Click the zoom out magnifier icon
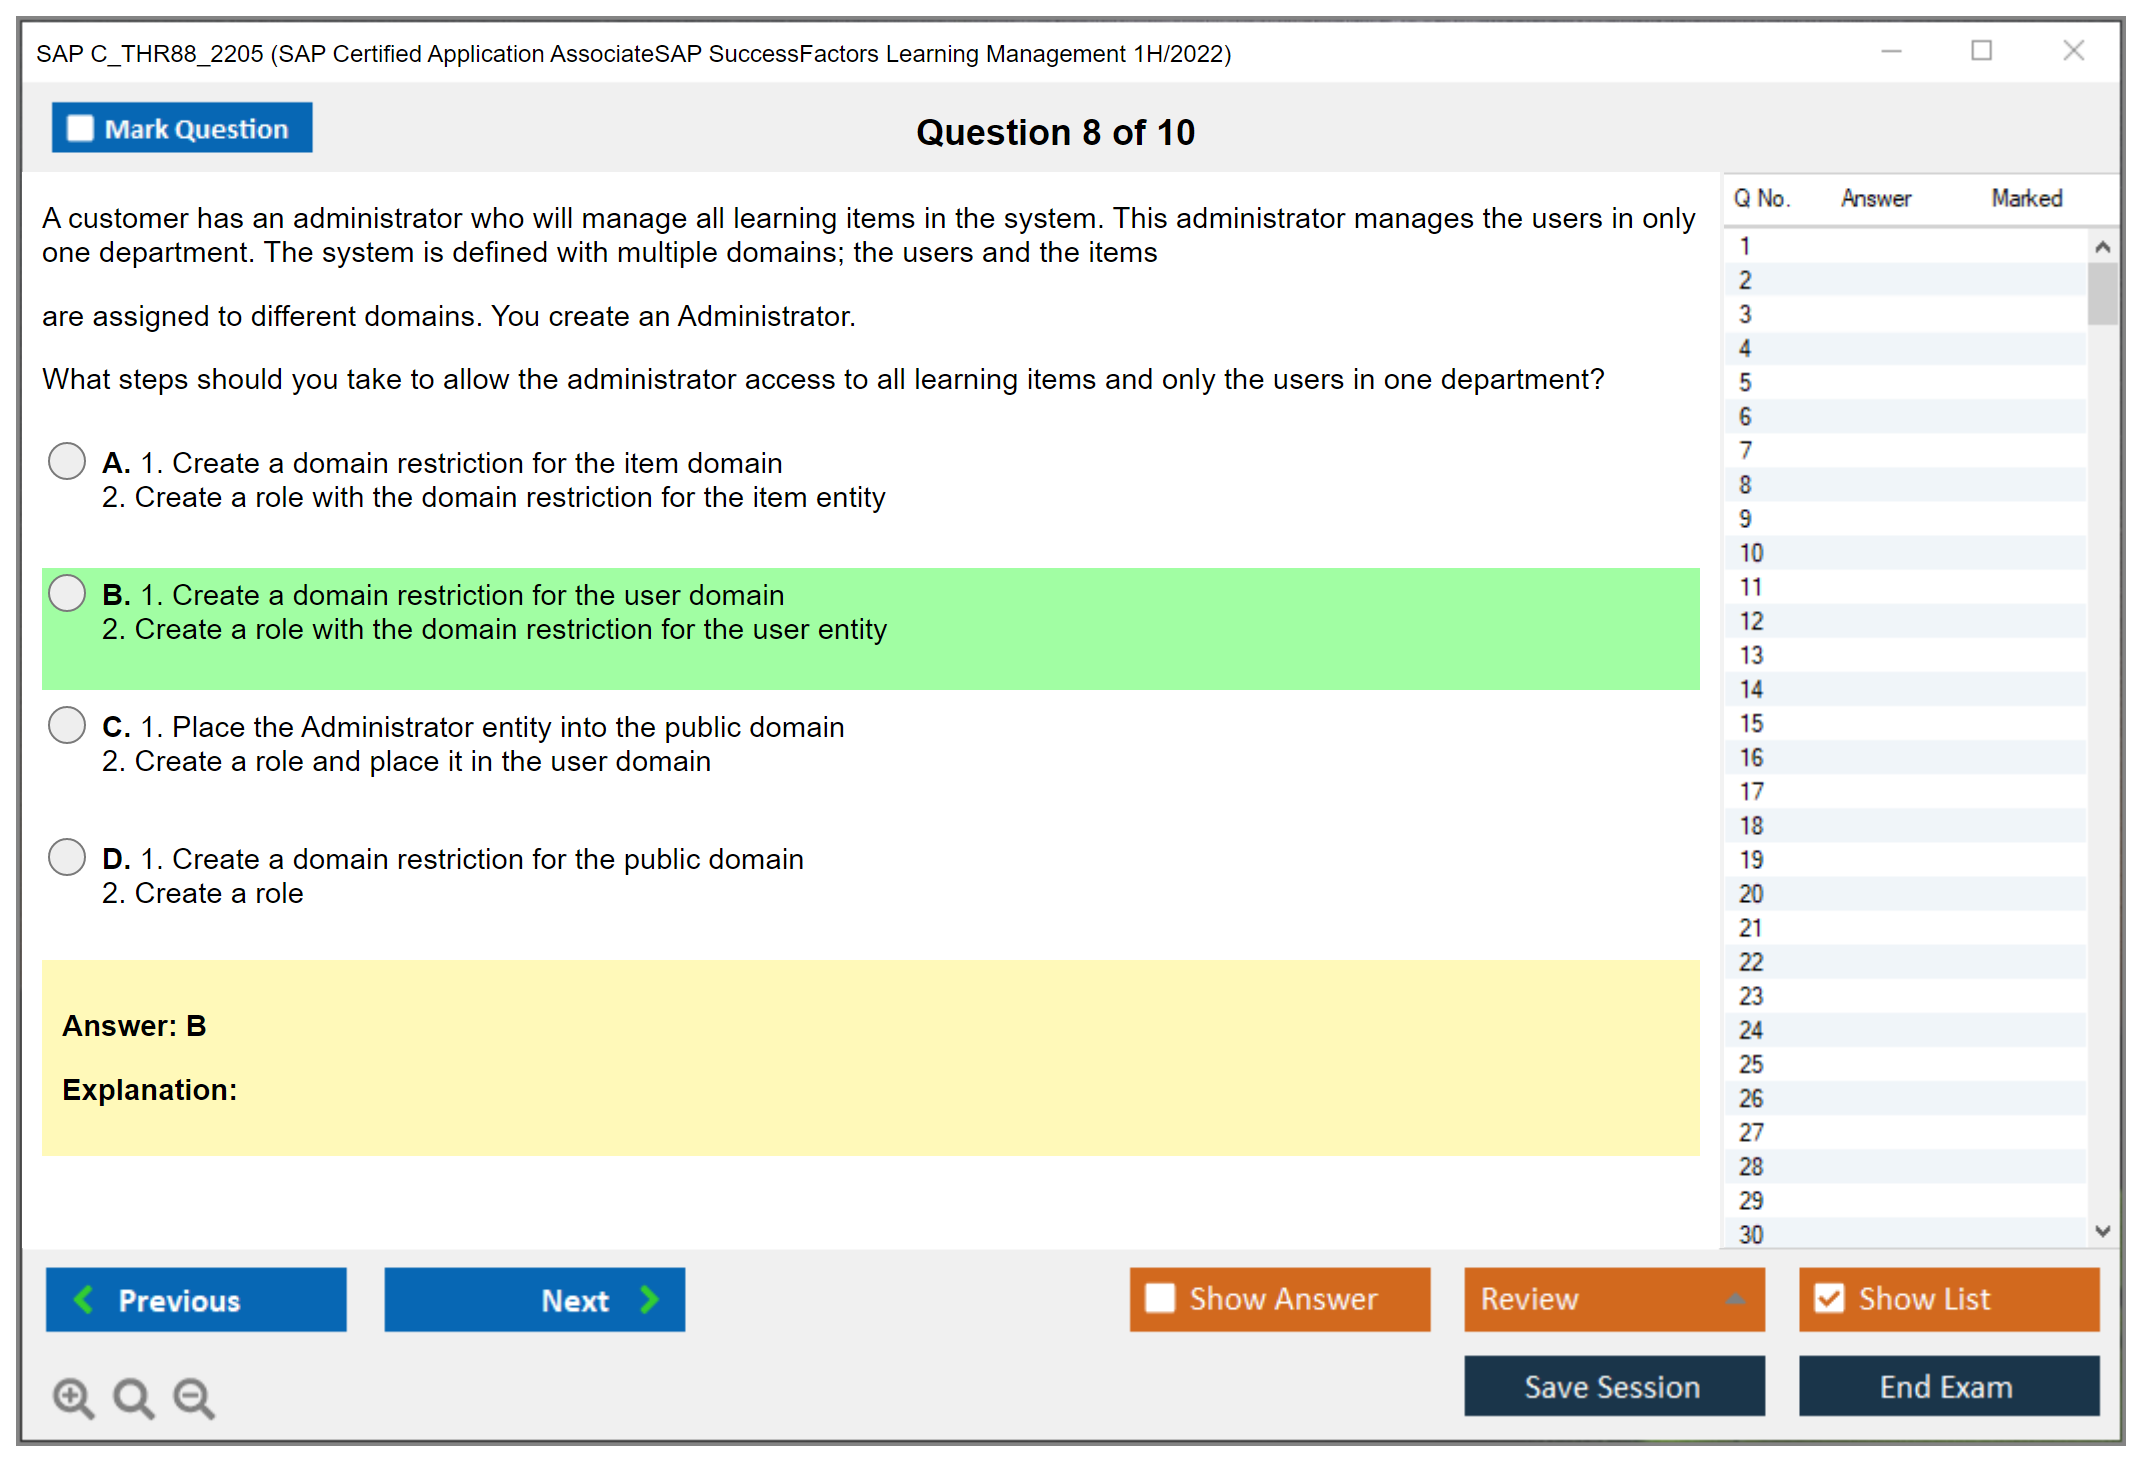The width and height of the screenshot is (2150, 1470). pos(193,1397)
